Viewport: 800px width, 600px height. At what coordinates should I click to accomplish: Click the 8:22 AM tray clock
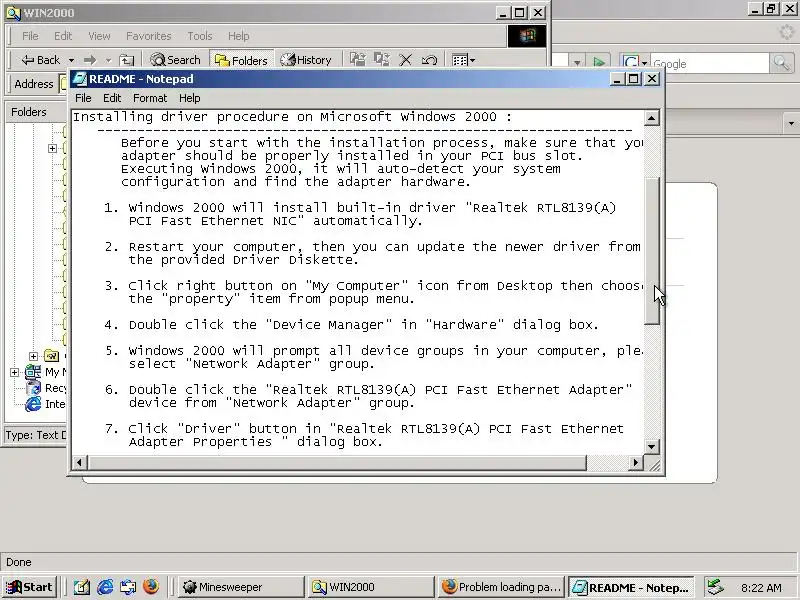(761, 588)
